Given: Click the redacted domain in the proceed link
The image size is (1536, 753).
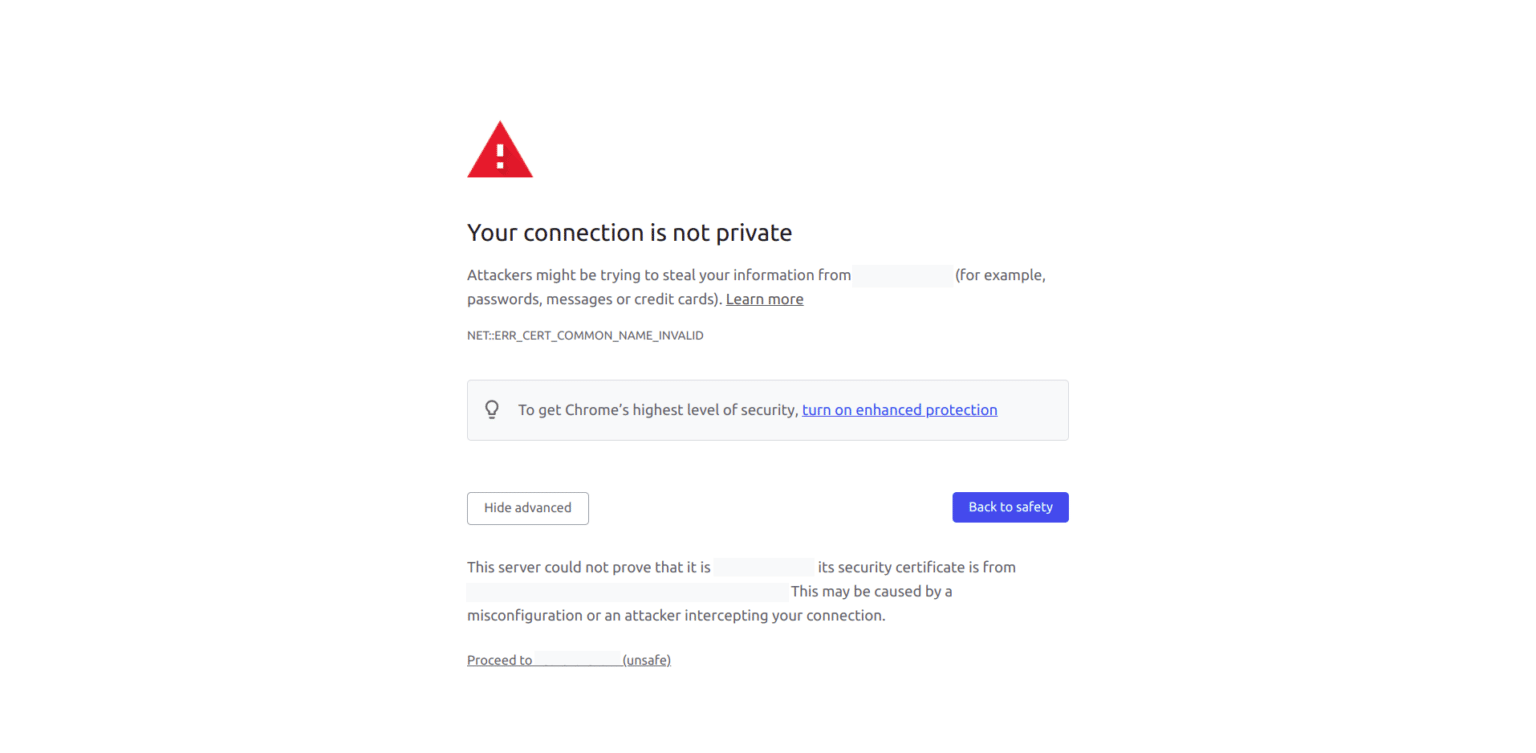Looking at the screenshot, I should click(x=577, y=659).
